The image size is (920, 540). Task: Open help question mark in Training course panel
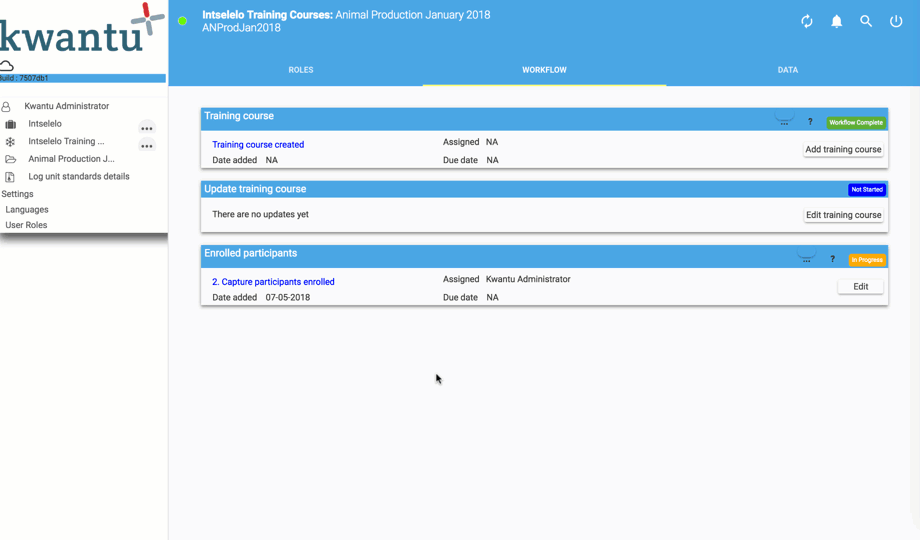pyautogui.click(x=810, y=122)
